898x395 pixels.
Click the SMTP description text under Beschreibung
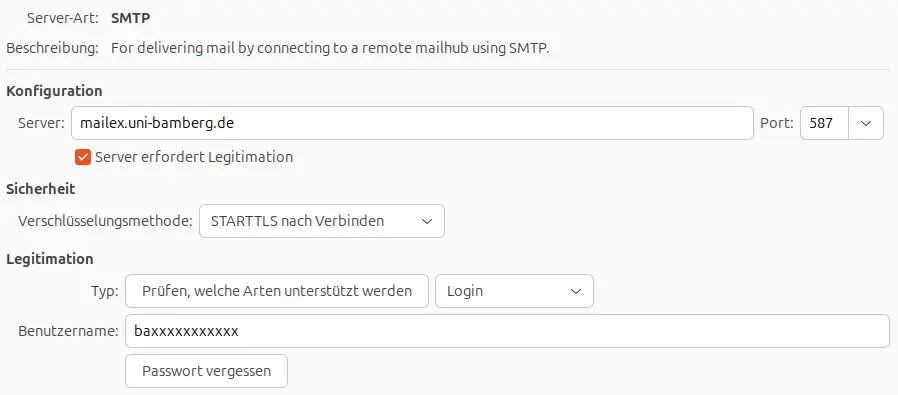tap(330, 48)
